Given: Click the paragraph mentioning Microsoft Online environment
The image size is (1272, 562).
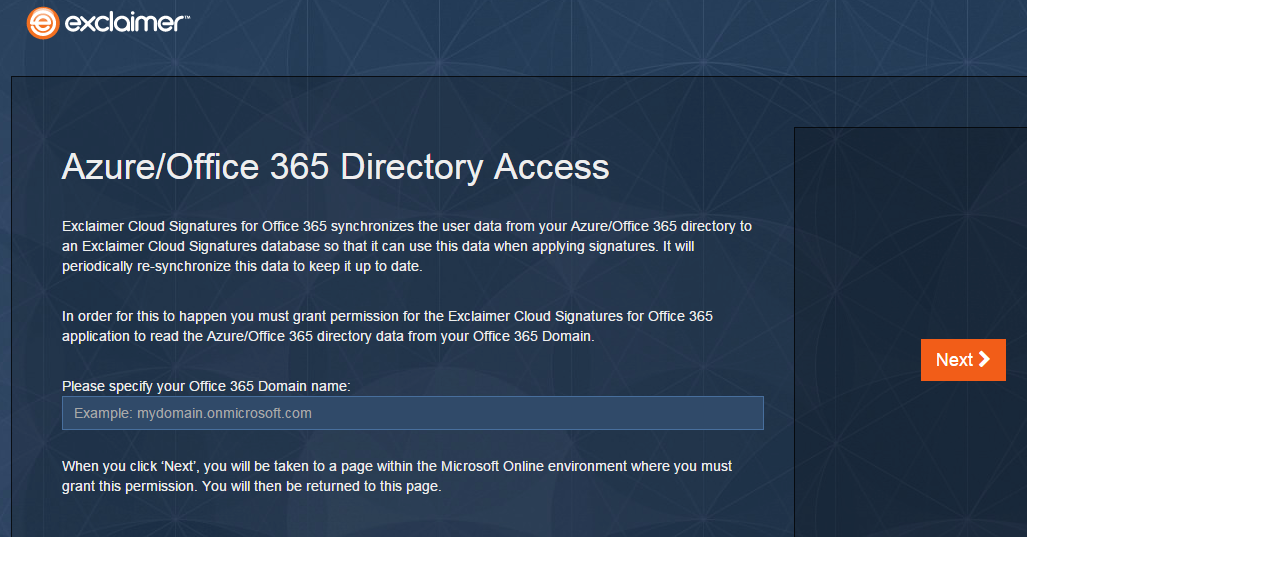Looking at the screenshot, I should (x=397, y=476).
